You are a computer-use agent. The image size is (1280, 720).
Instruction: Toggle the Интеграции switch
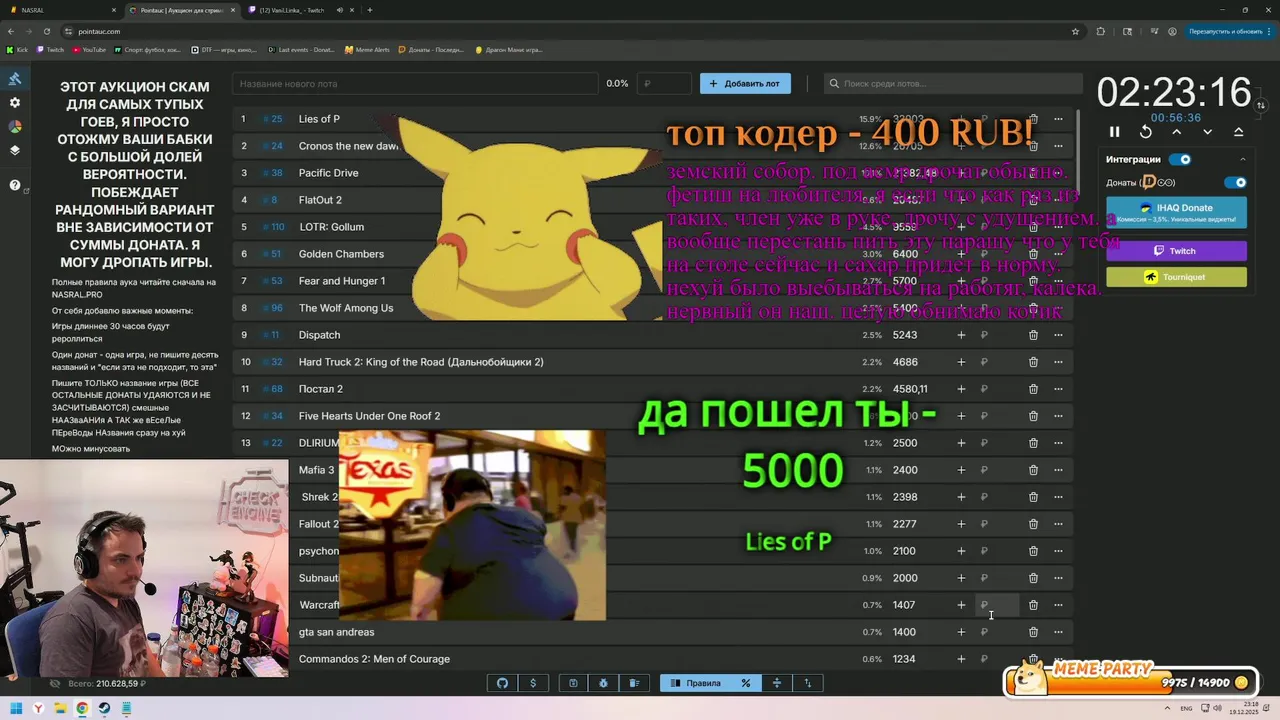(x=1181, y=159)
